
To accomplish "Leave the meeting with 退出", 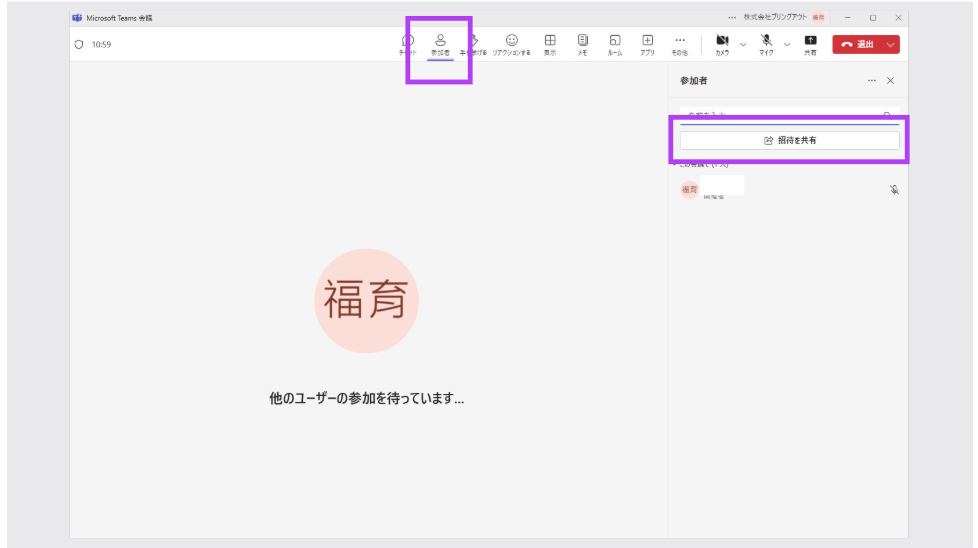I will [x=857, y=44].
